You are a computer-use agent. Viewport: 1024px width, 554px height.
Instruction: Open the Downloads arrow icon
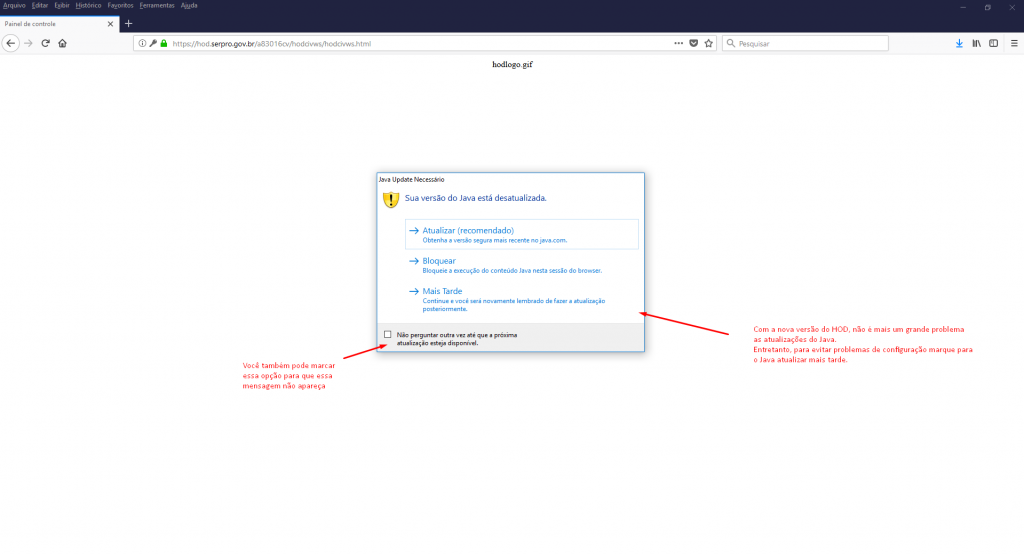pyautogui.click(x=960, y=43)
